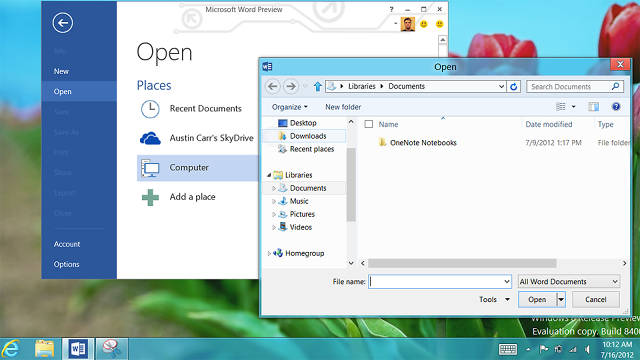This screenshot has width=640, height=360.
Task: Refresh the Documents folder listing
Action: pyautogui.click(x=513, y=87)
